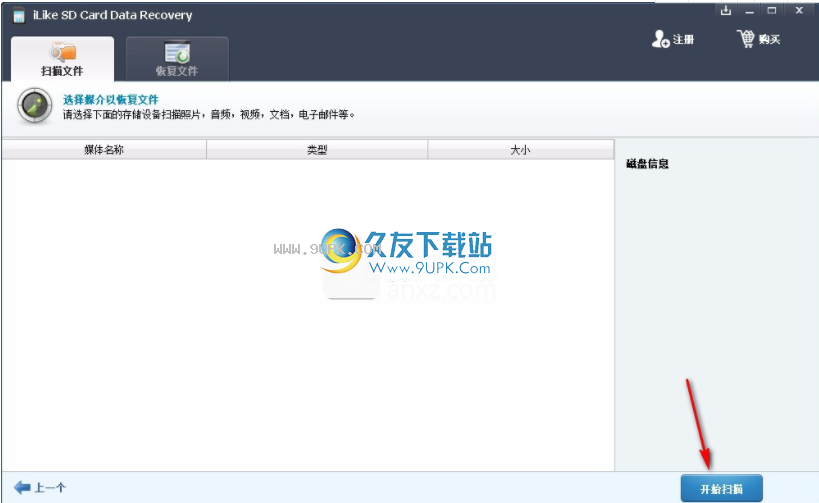Click the blue back arrow icon
Viewport: 819px width, 503px height.
(x=22, y=488)
